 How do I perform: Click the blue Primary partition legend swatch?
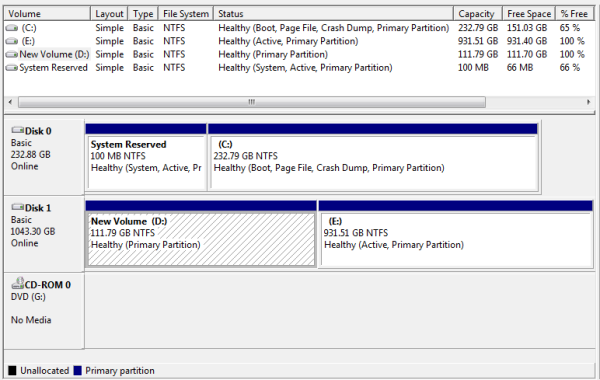78,370
